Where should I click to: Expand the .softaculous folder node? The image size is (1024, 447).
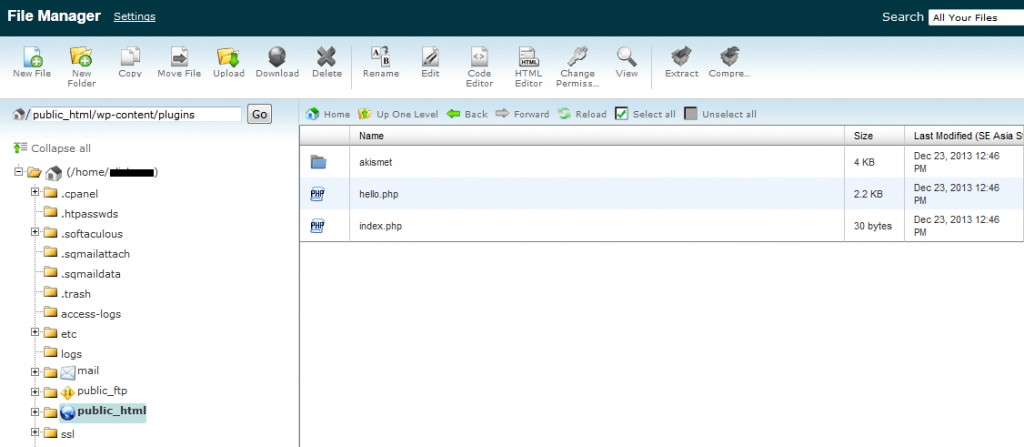click(35, 233)
